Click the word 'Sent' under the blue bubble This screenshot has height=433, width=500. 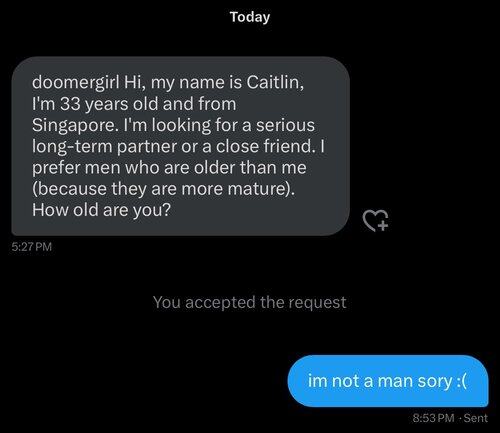coord(476,418)
